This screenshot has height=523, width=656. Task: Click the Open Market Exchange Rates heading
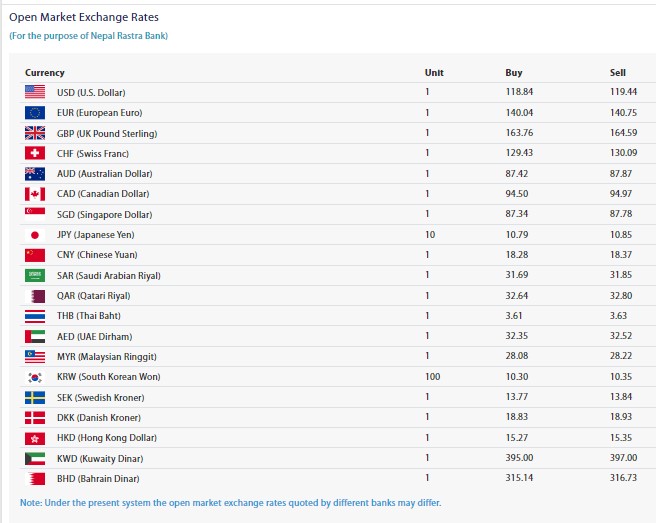[x=84, y=18]
